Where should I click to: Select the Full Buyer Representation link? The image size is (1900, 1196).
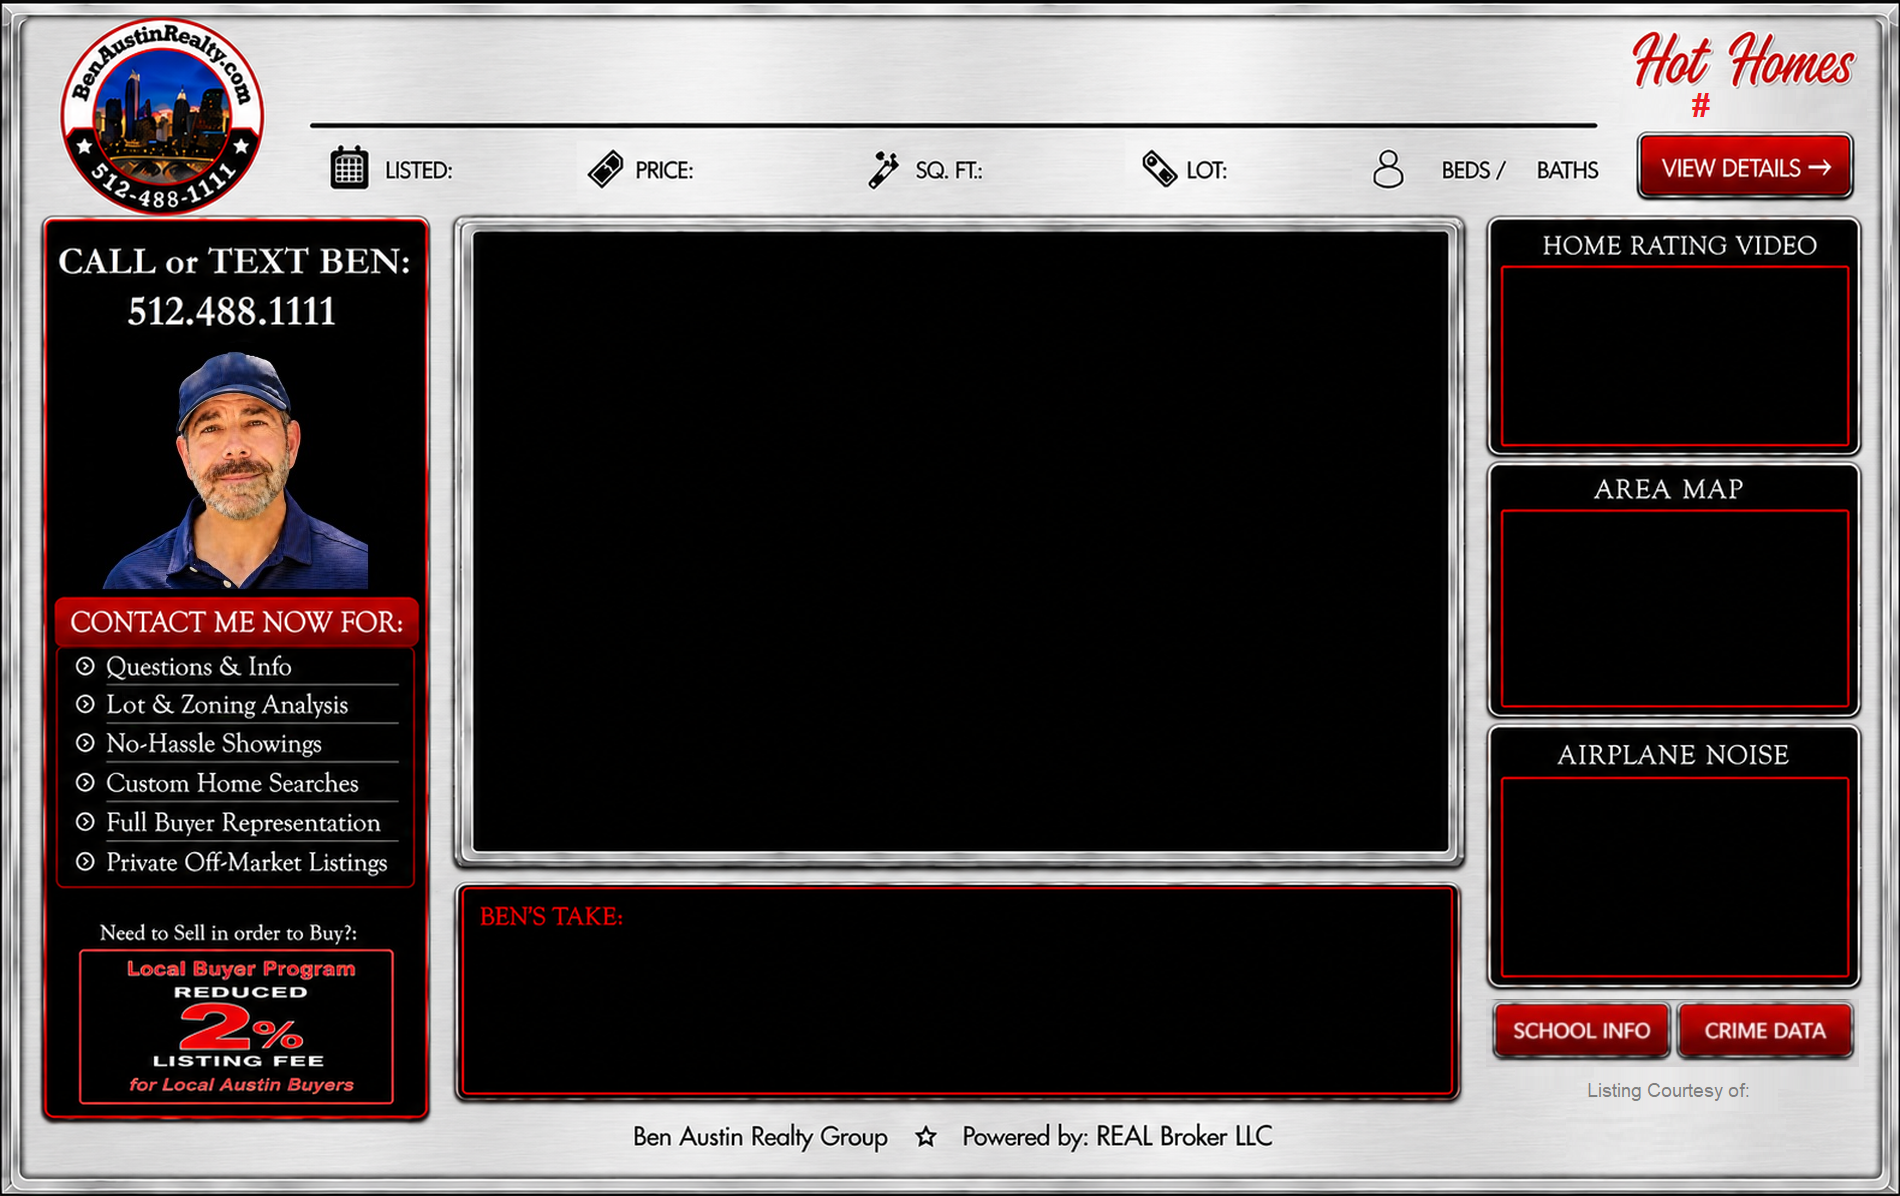coord(243,822)
